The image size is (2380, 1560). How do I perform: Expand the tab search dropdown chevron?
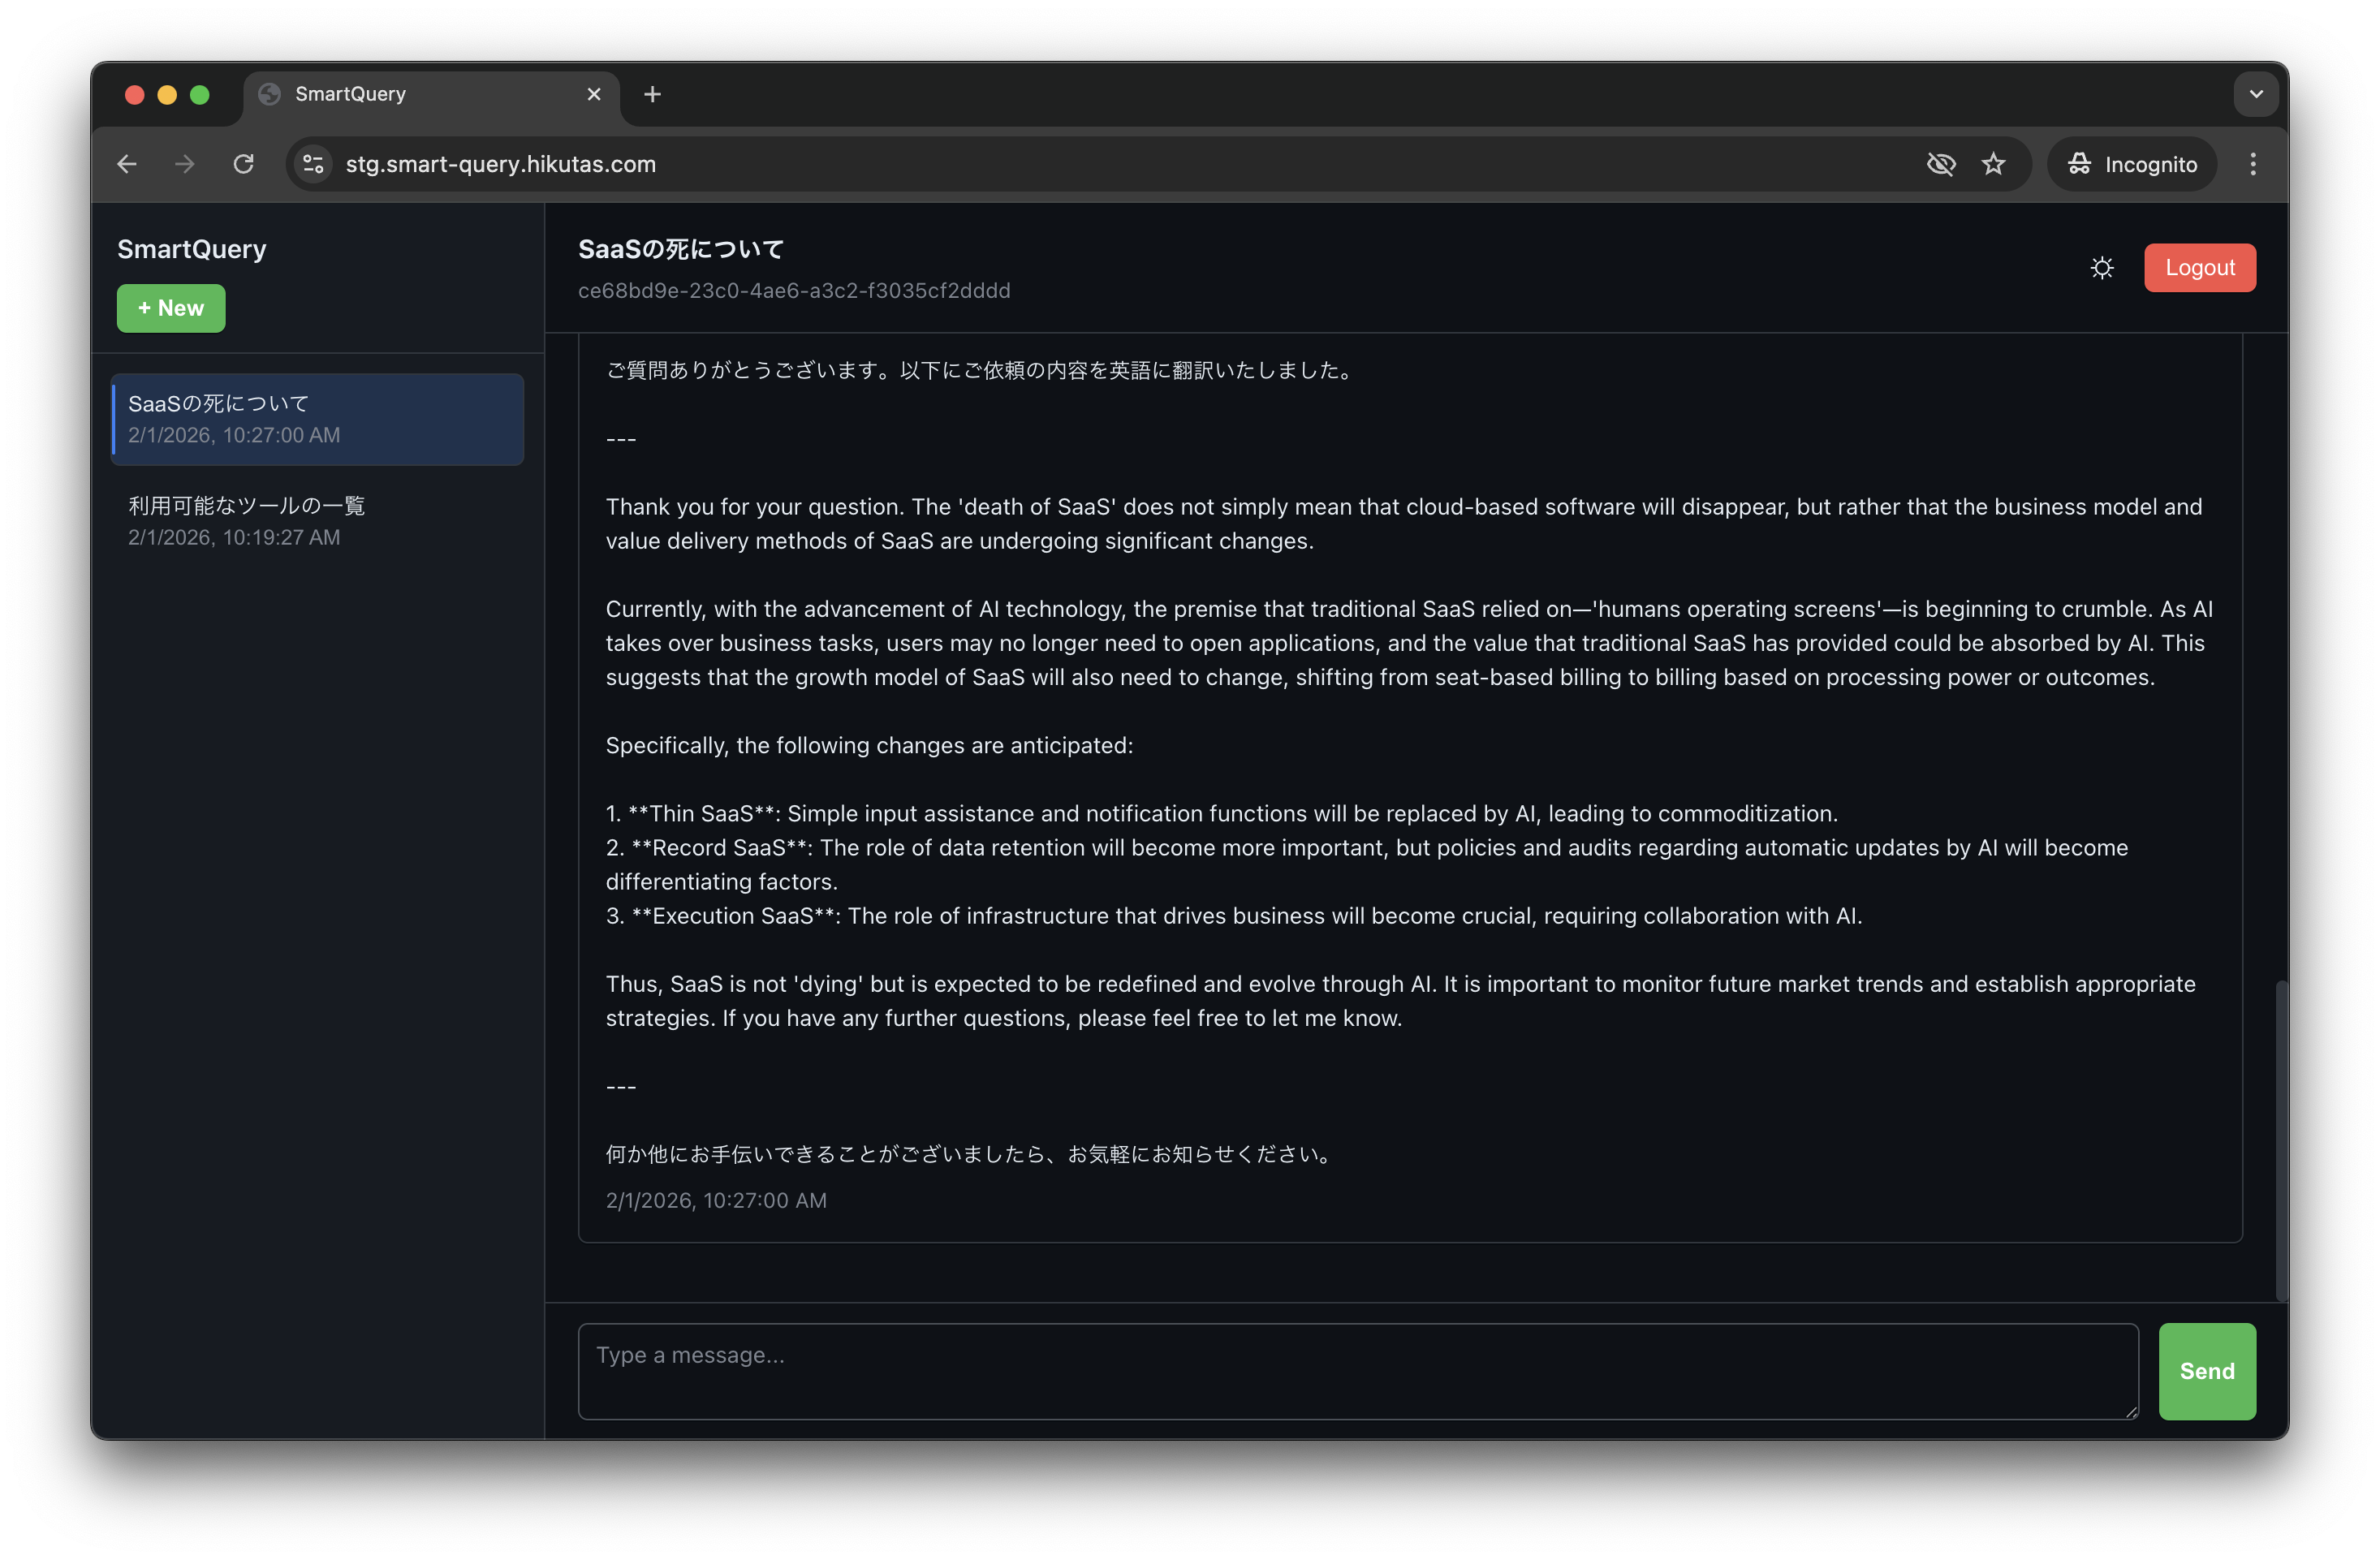tap(2255, 94)
